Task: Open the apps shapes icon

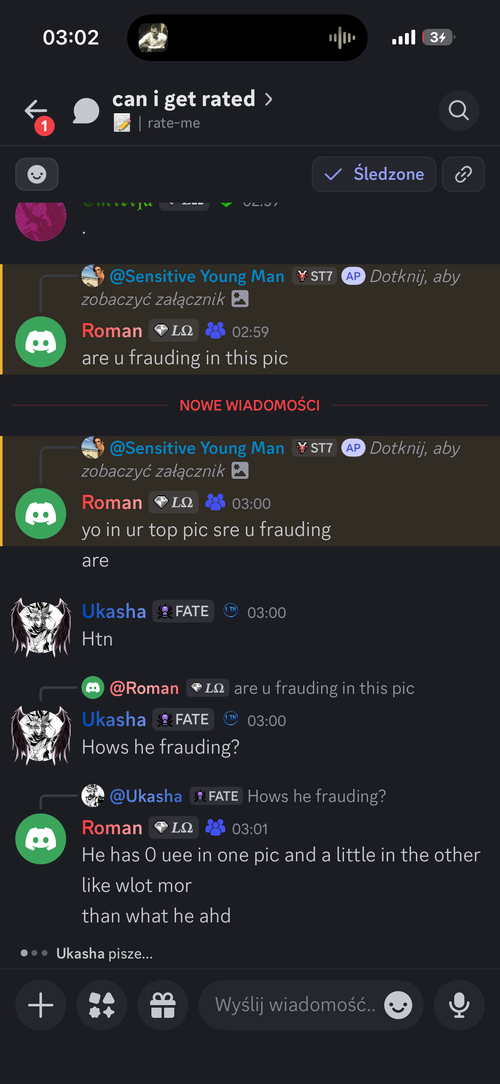Action: click(x=102, y=1005)
